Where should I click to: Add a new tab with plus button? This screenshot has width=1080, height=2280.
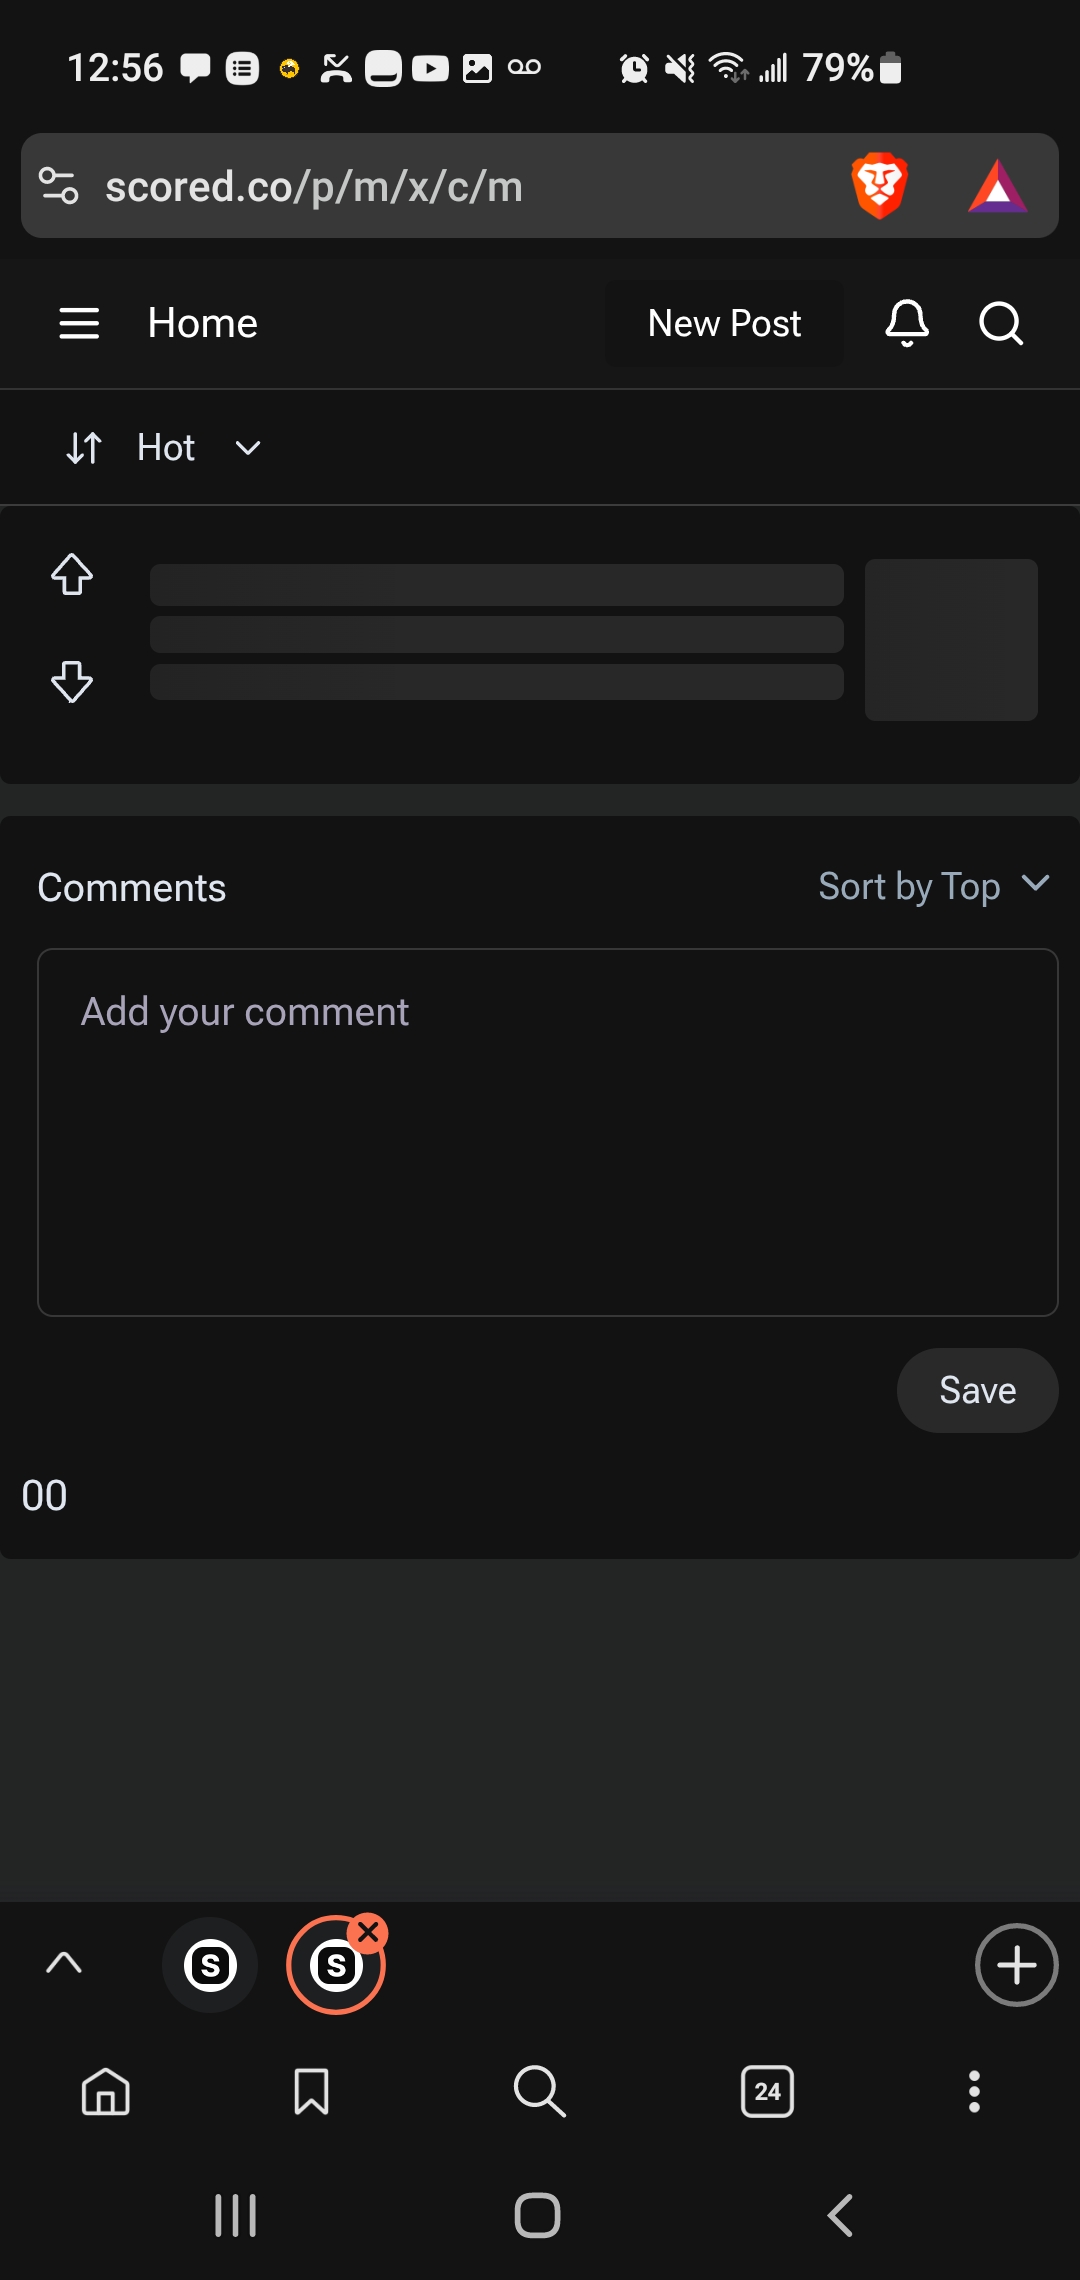(1016, 1965)
